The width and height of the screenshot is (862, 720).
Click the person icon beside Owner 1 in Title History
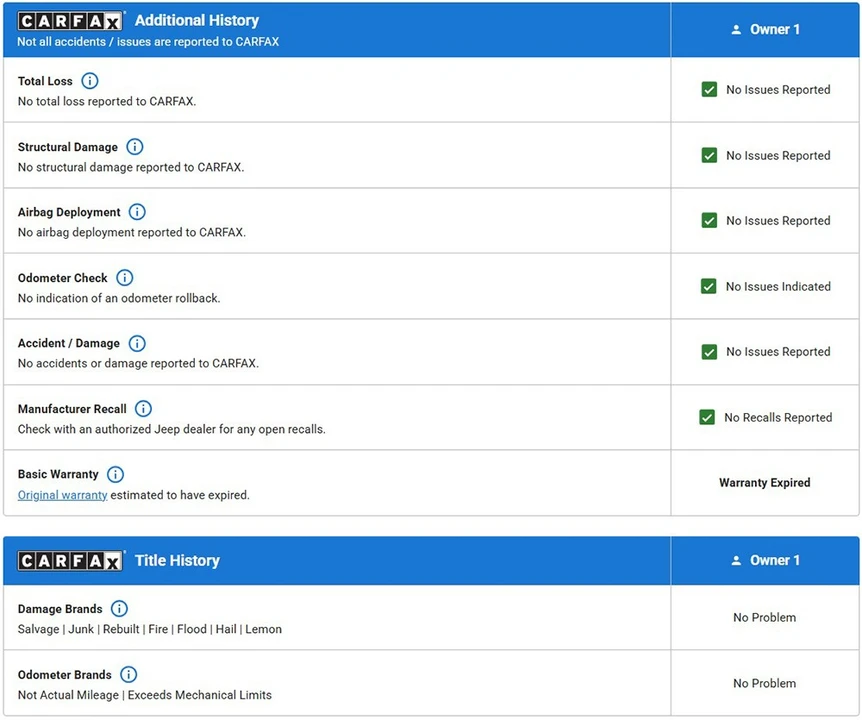pos(736,561)
